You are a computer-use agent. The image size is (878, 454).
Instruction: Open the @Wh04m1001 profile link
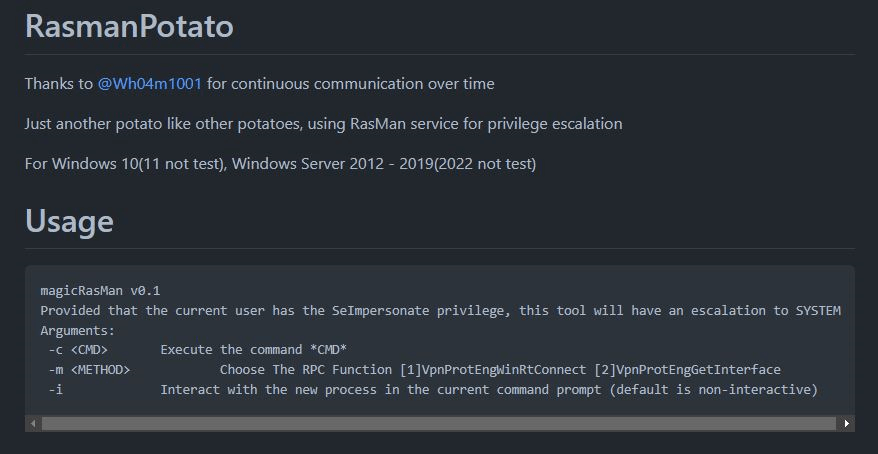[x=150, y=84]
